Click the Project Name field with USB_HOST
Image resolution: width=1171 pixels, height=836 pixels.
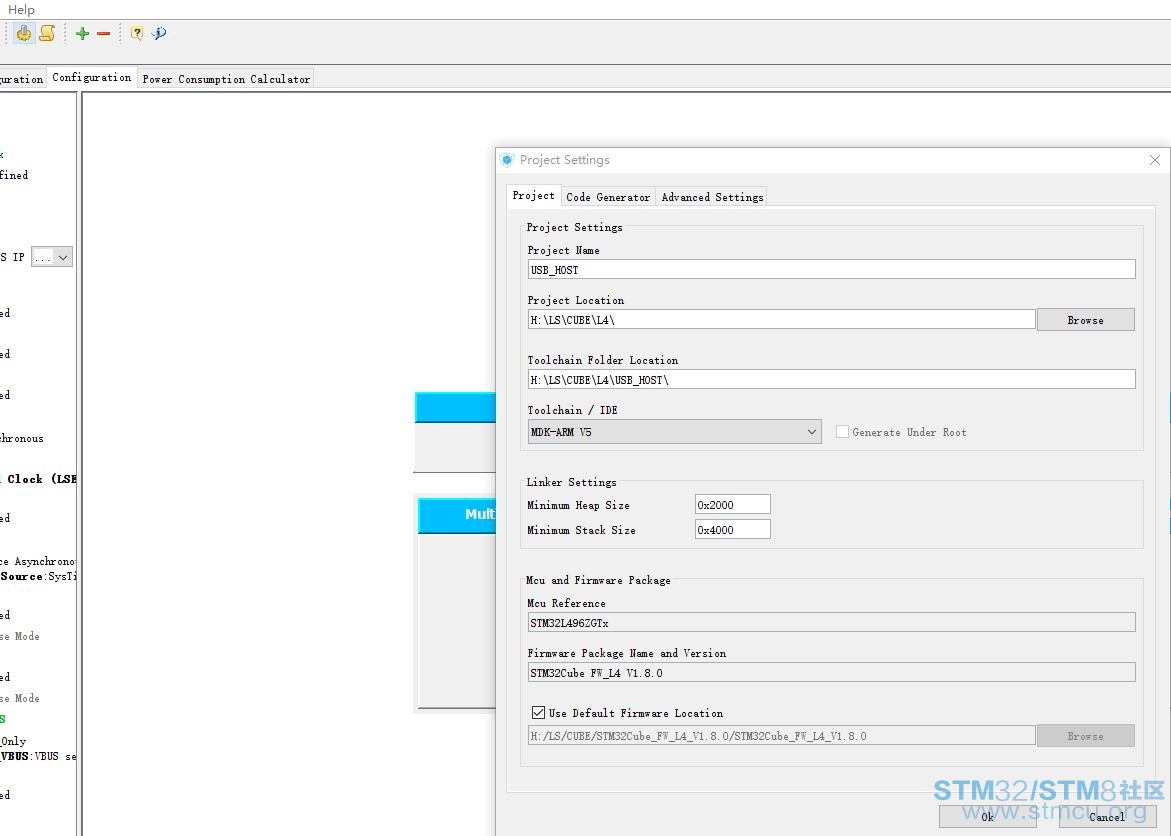[831, 270]
